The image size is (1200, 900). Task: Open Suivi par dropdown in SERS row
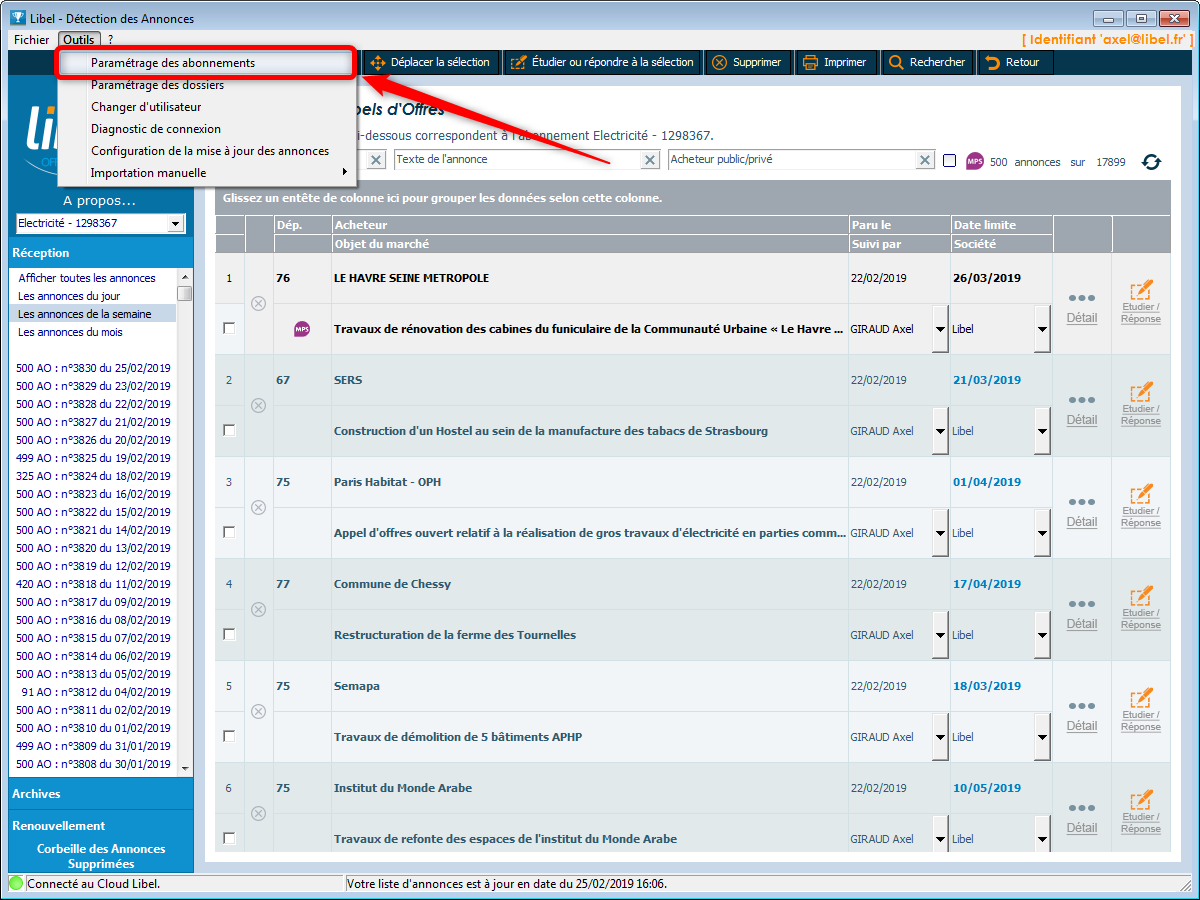[x=940, y=431]
